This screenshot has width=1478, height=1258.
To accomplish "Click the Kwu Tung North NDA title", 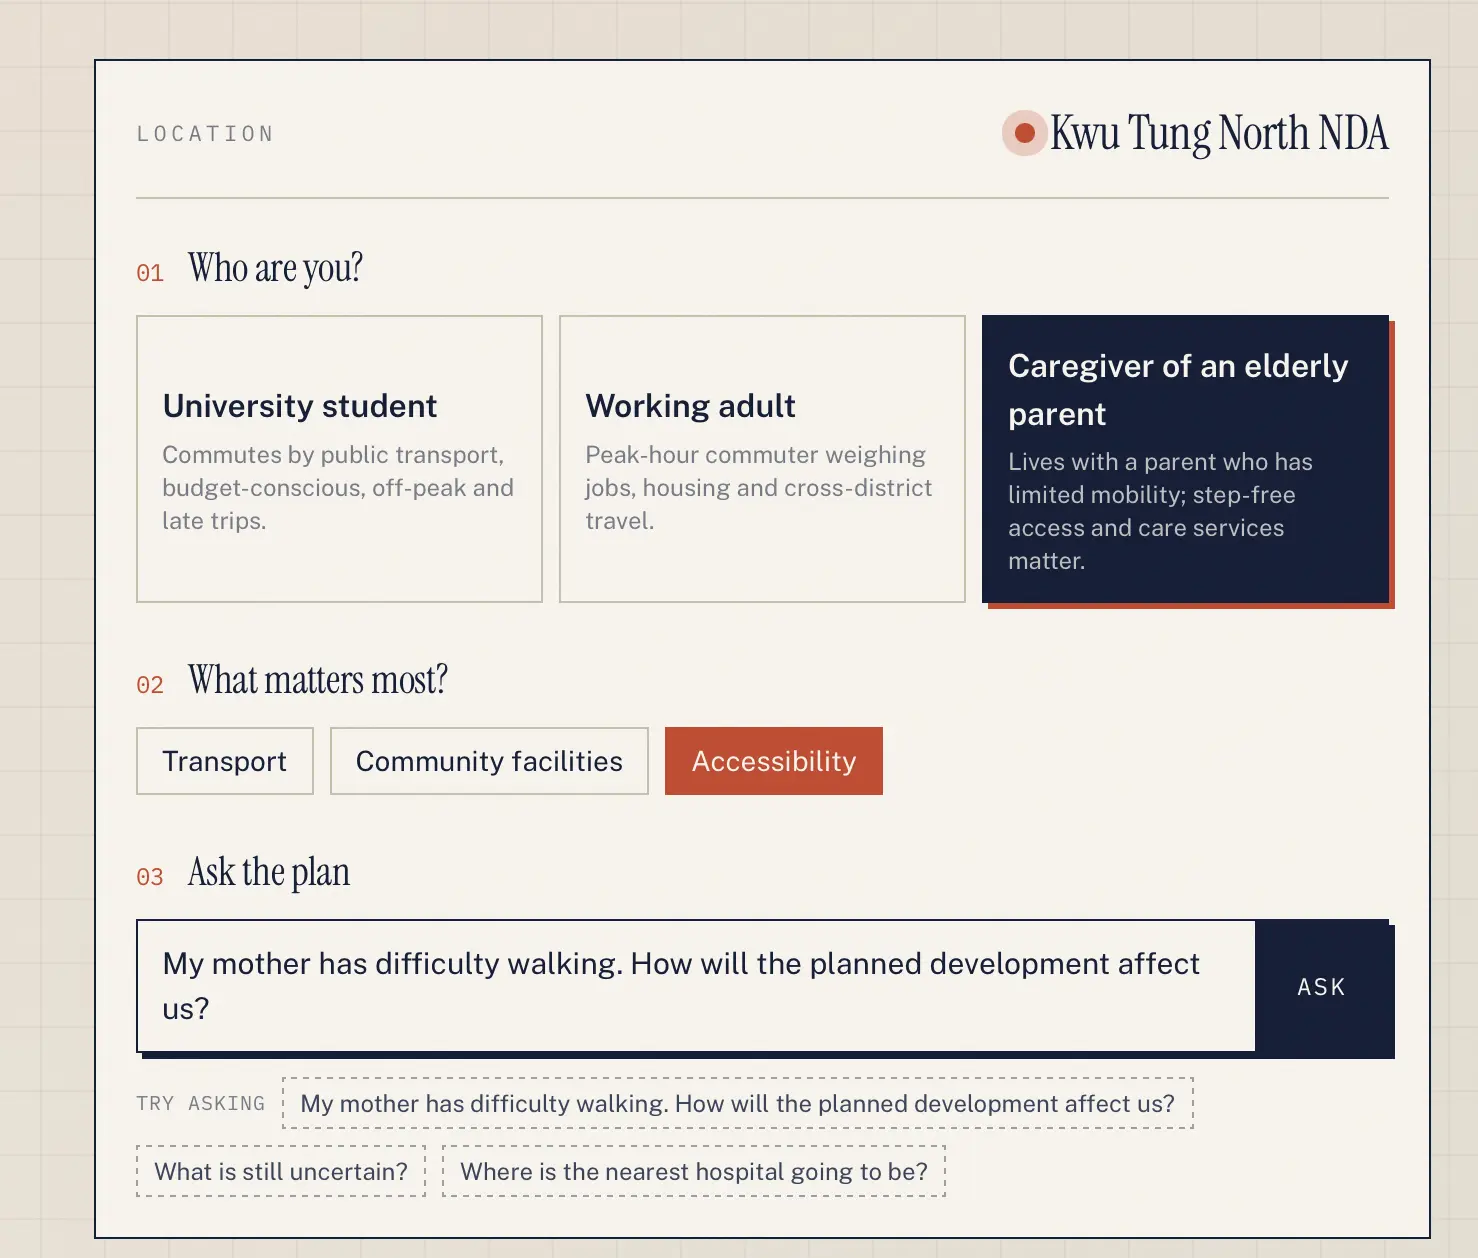I will coord(1219,133).
